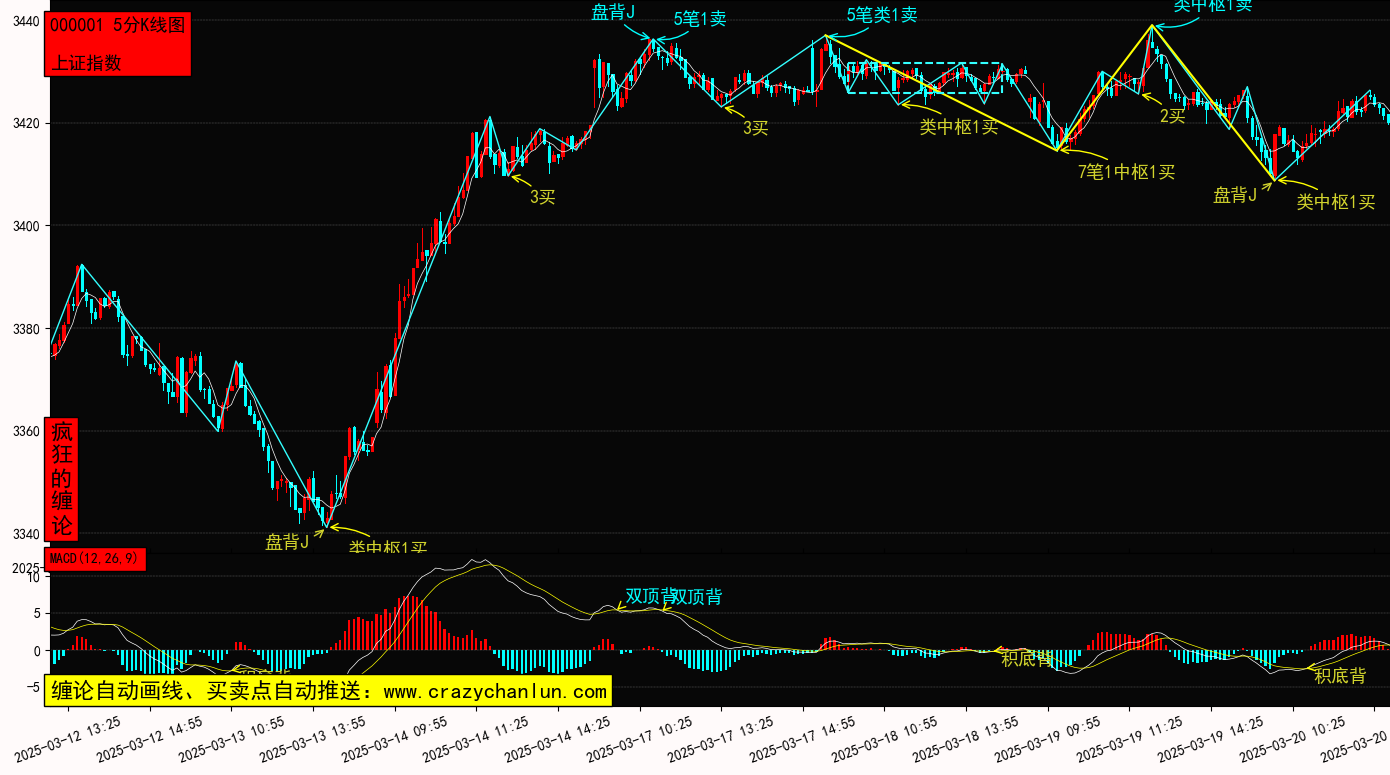Viewport: 1390px width, 775px height.
Task: Click the 5笔类1卖 sell signal annotation
Action: 882,15
